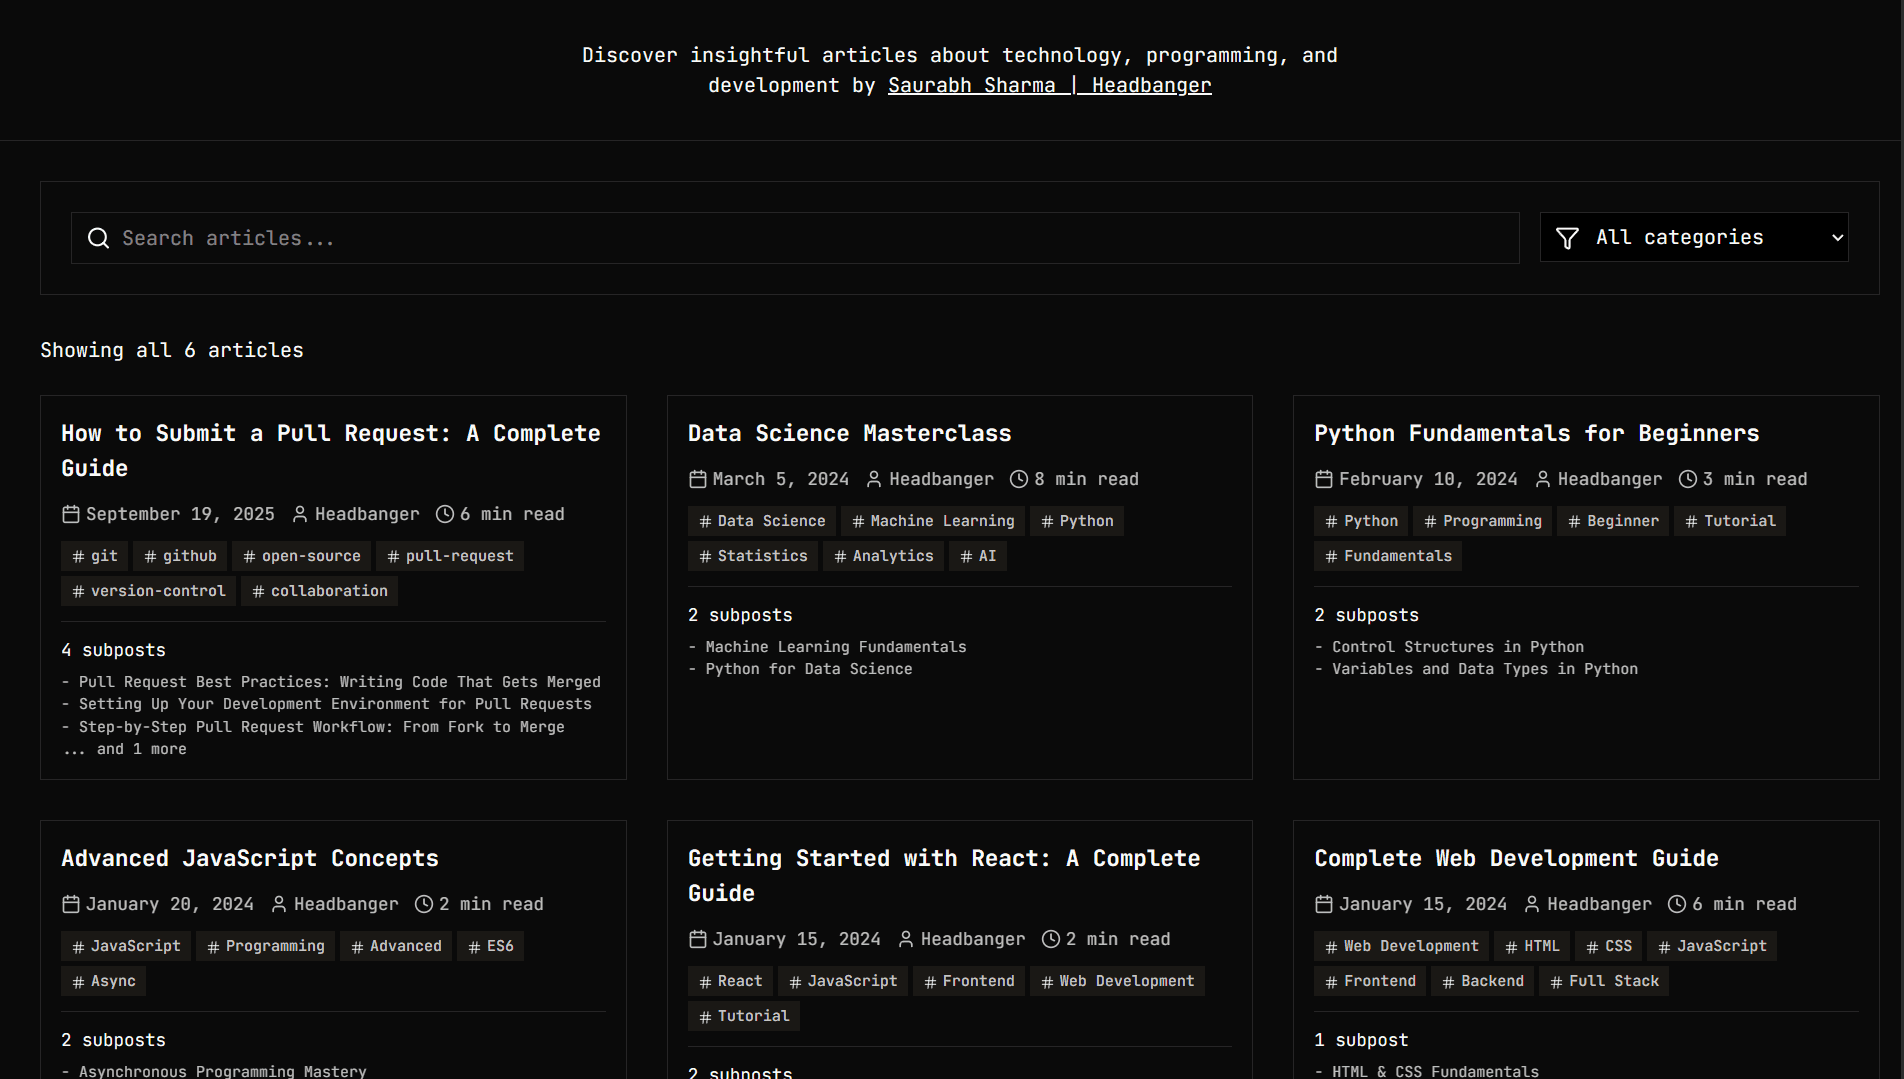Image resolution: width=1904 pixels, height=1079 pixels.
Task: Click the filter funnel icon
Action: tap(1567, 238)
